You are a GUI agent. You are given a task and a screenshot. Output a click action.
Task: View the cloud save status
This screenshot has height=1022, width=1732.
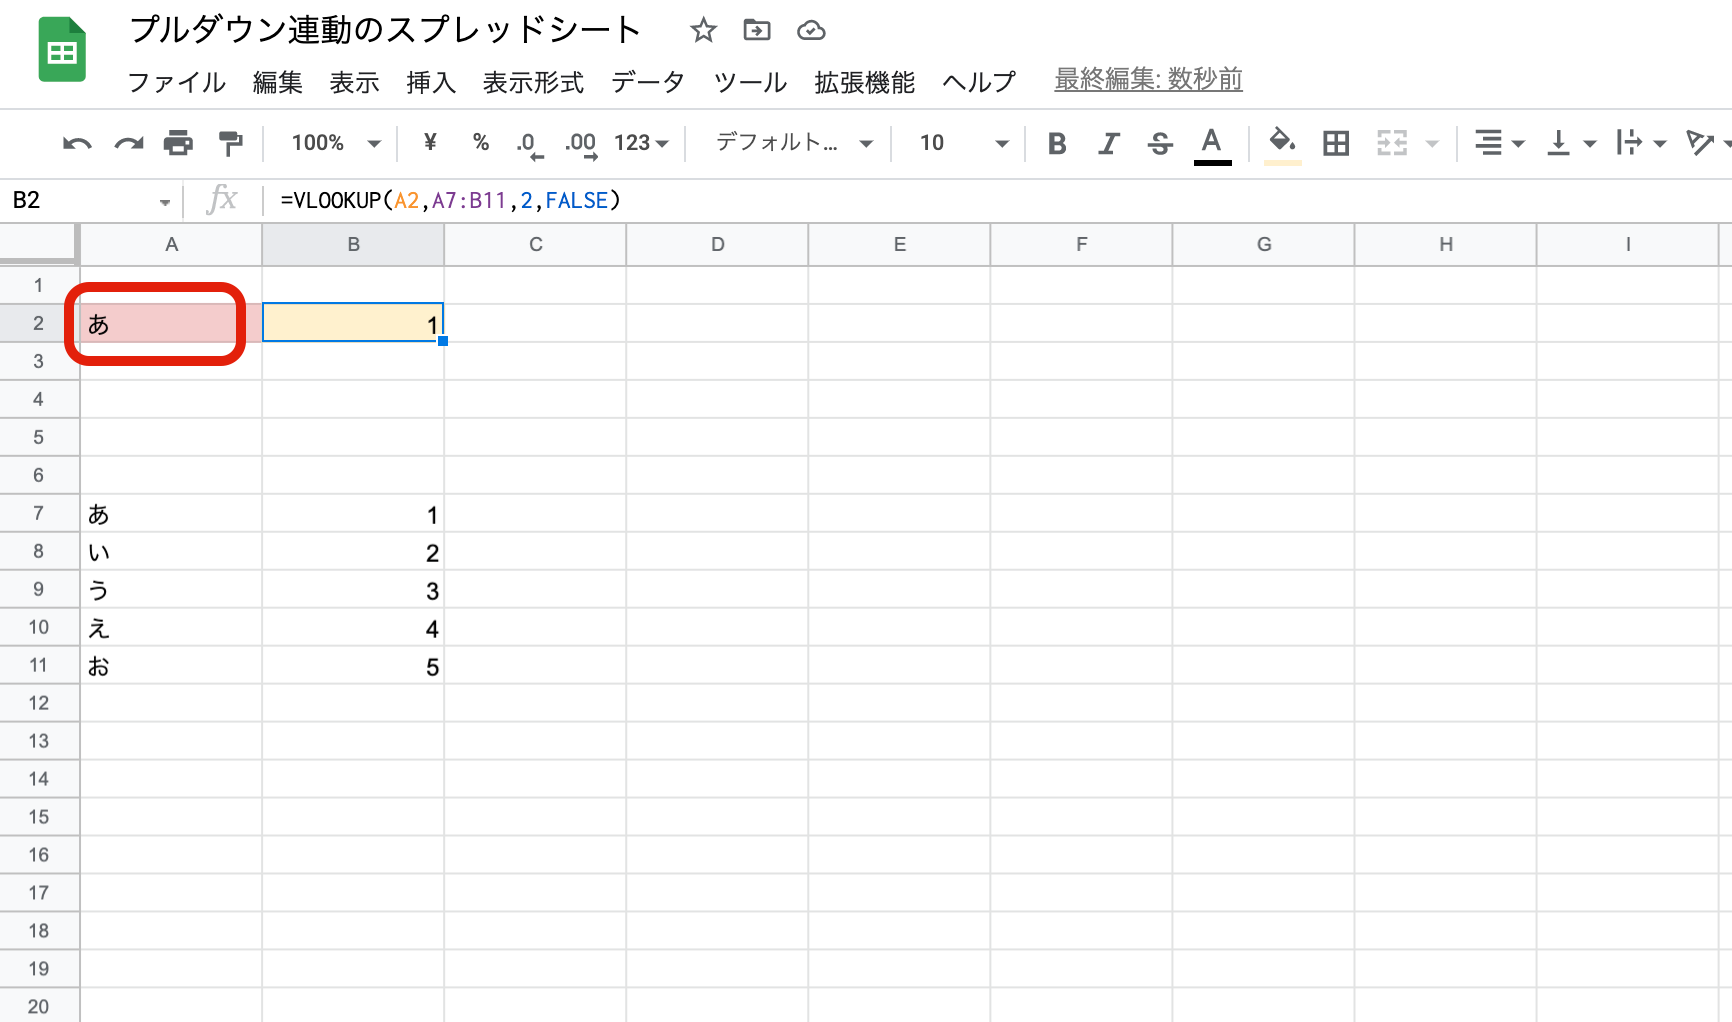click(x=811, y=31)
